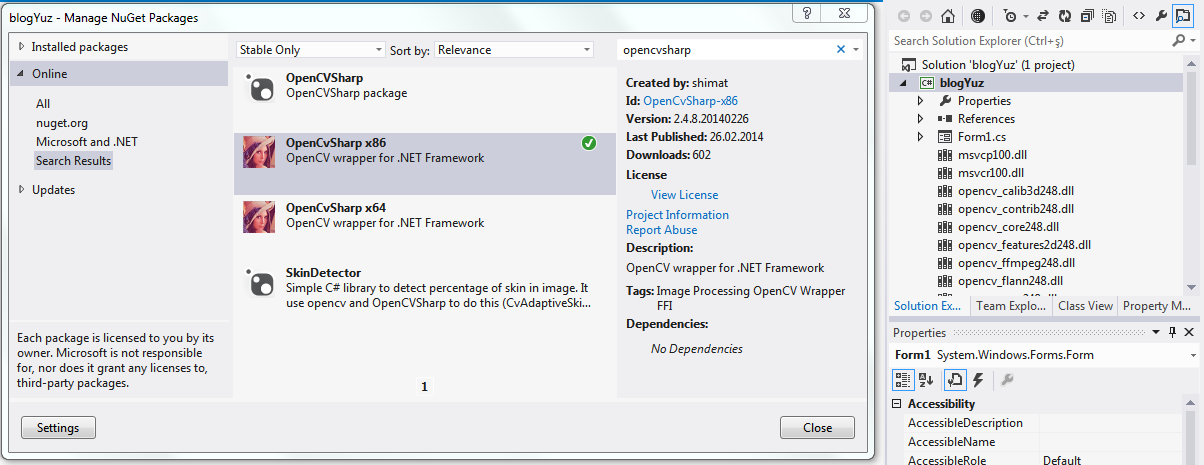Select Search Results in the left pane

(x=74, y=161)
